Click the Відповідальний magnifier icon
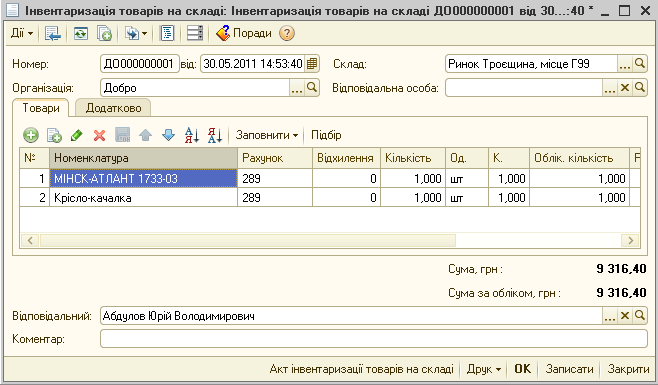658x385 pixels. tap(640, 316)
